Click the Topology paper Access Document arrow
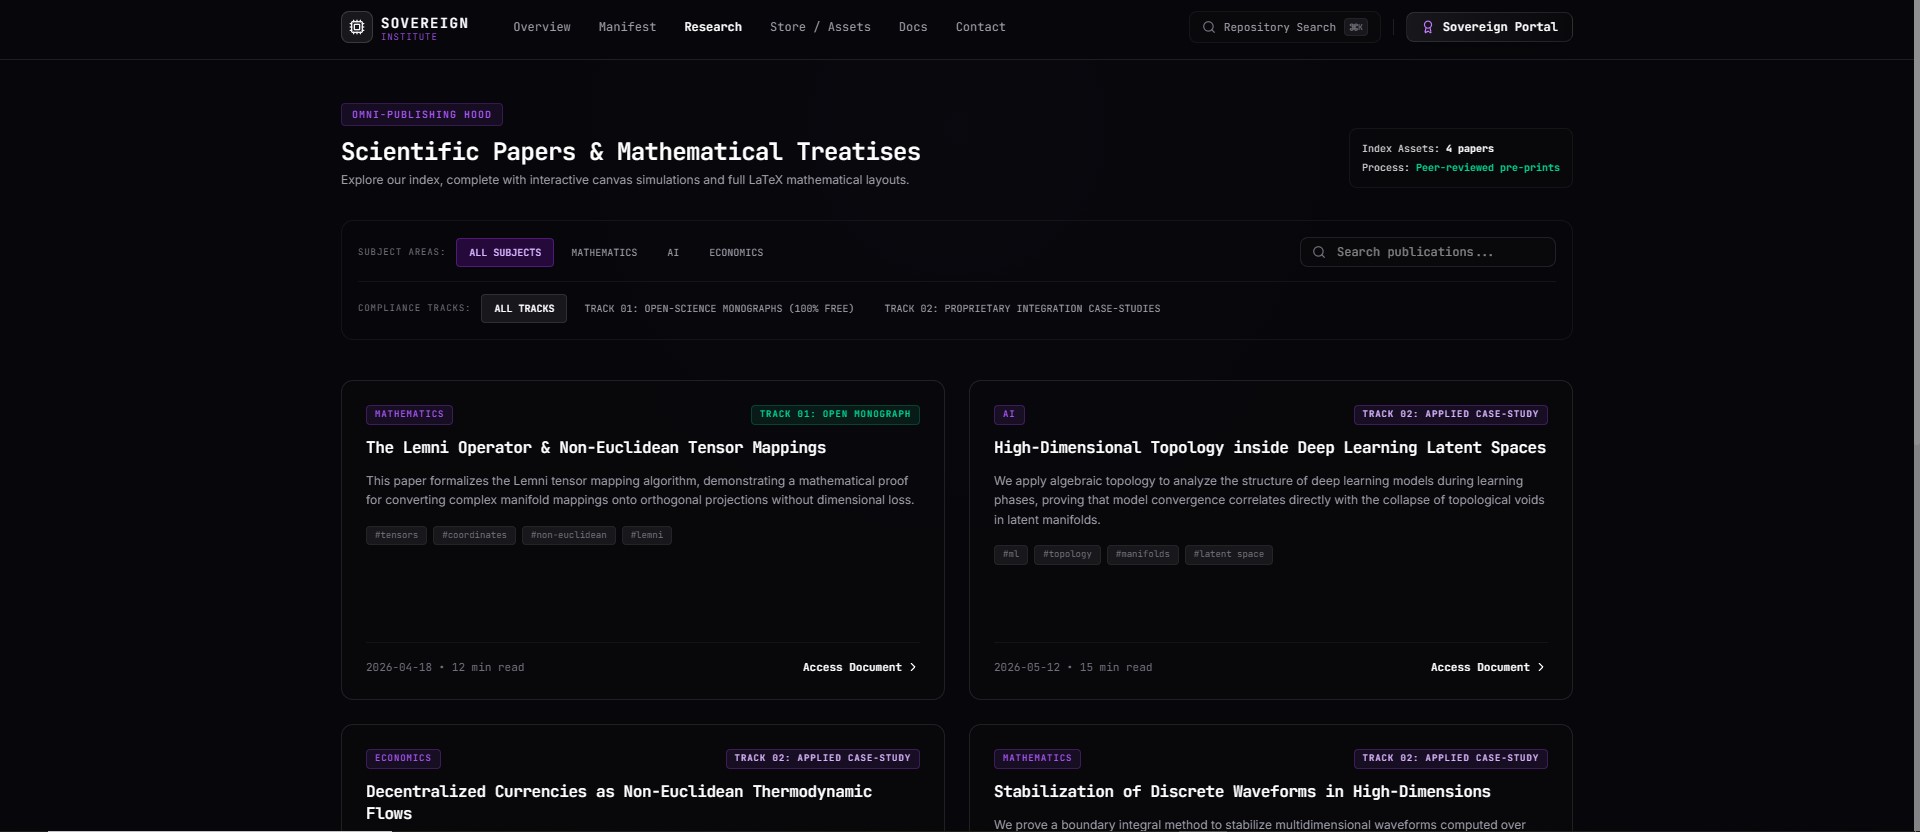This screenshot has width=1920, height=832. pyautogui.click(x=1541, y=667)
